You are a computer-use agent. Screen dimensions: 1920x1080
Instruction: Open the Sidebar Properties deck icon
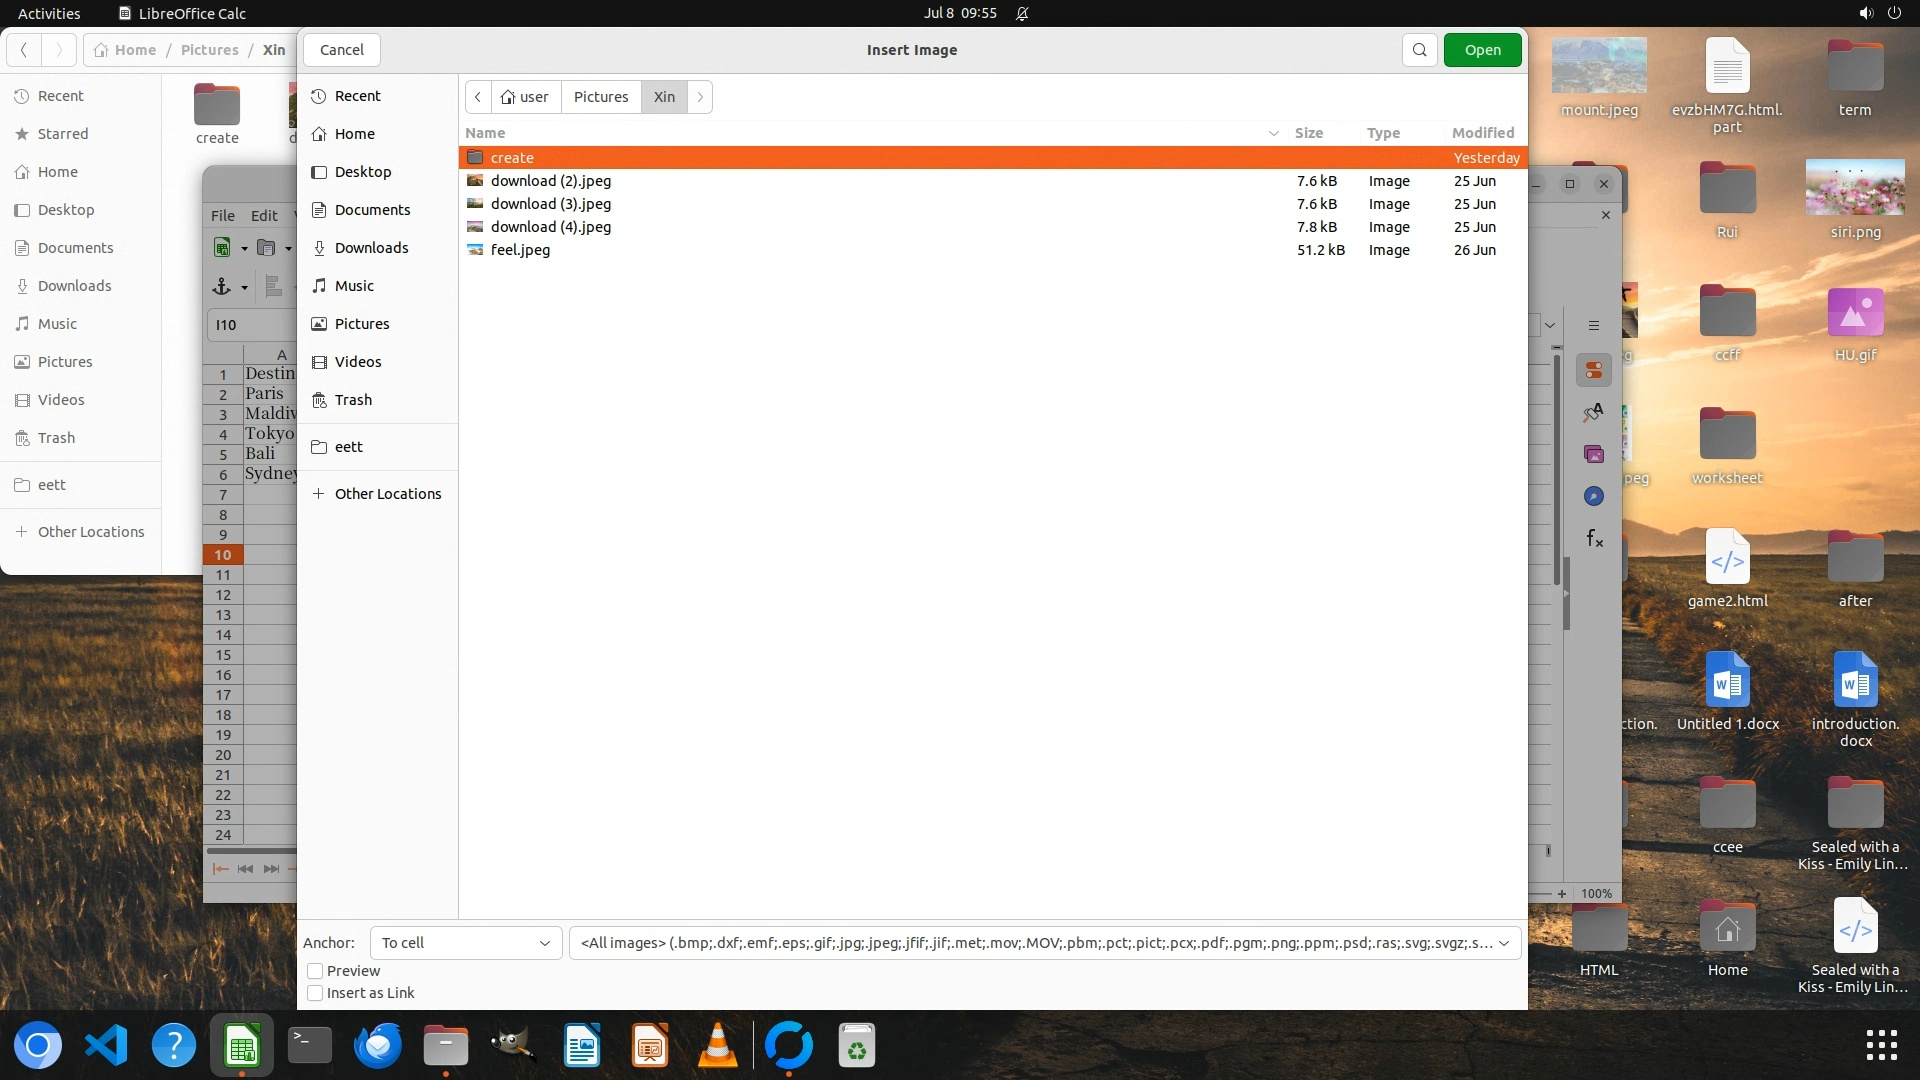pos(1594,370)
